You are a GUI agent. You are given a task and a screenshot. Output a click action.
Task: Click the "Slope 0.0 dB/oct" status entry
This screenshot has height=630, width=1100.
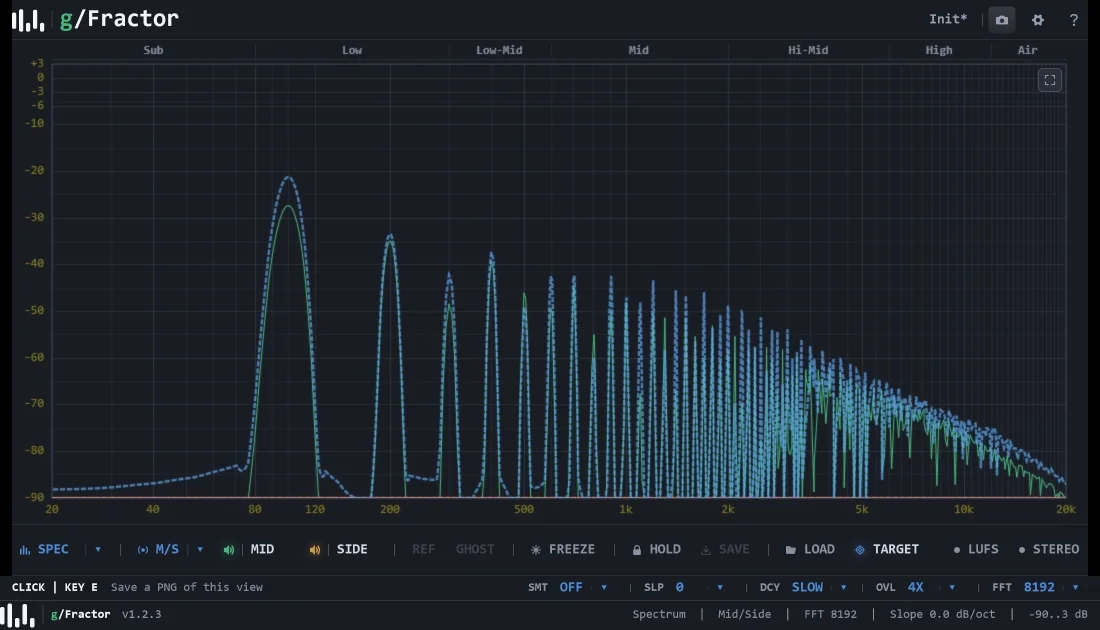pyautogui.click(x=942, y=614)
